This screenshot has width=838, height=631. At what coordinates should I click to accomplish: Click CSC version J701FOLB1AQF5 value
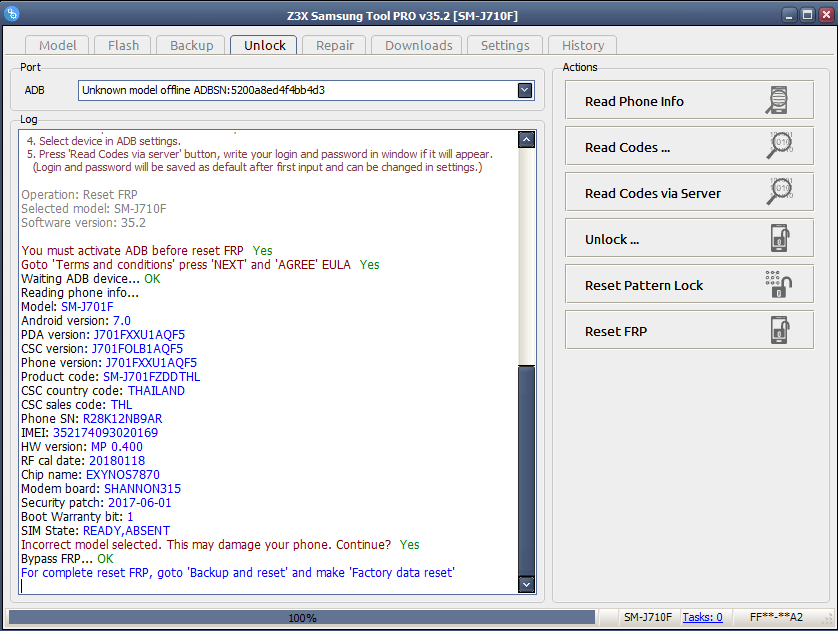(137, 349)
